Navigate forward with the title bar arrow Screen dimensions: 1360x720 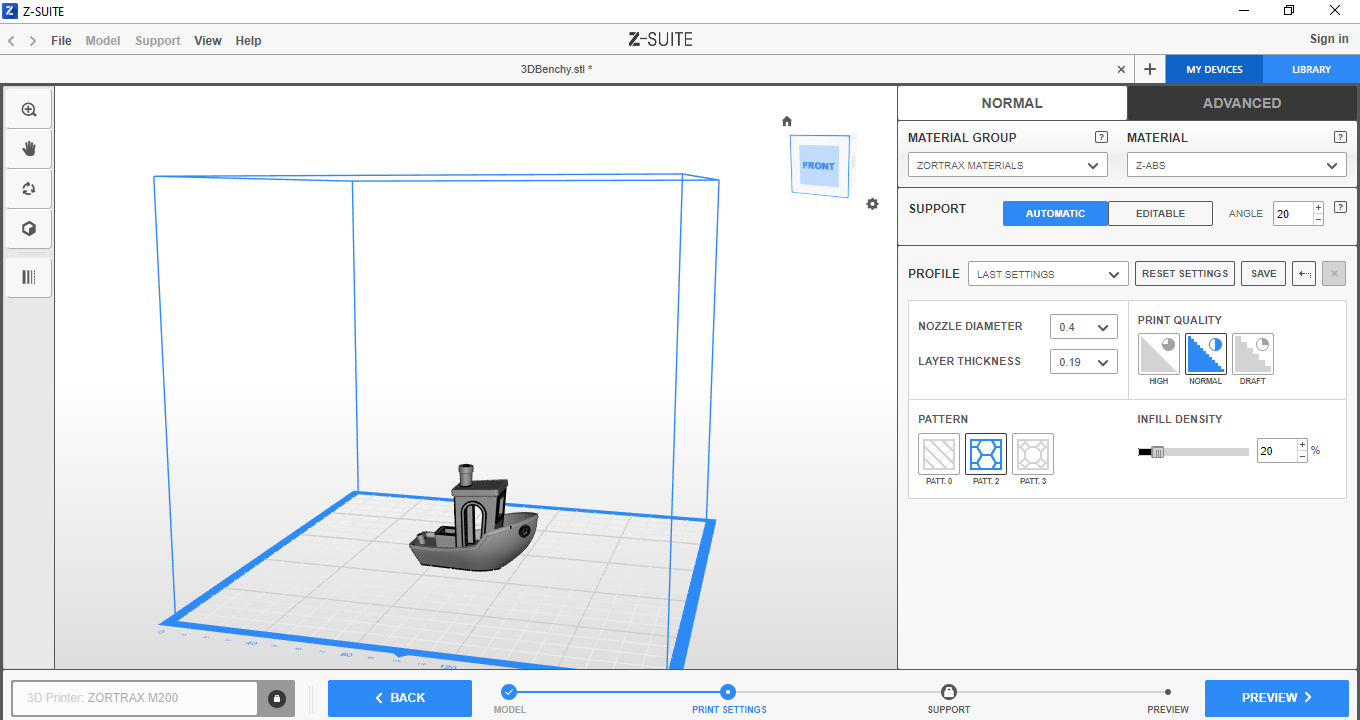click(33, 41)
